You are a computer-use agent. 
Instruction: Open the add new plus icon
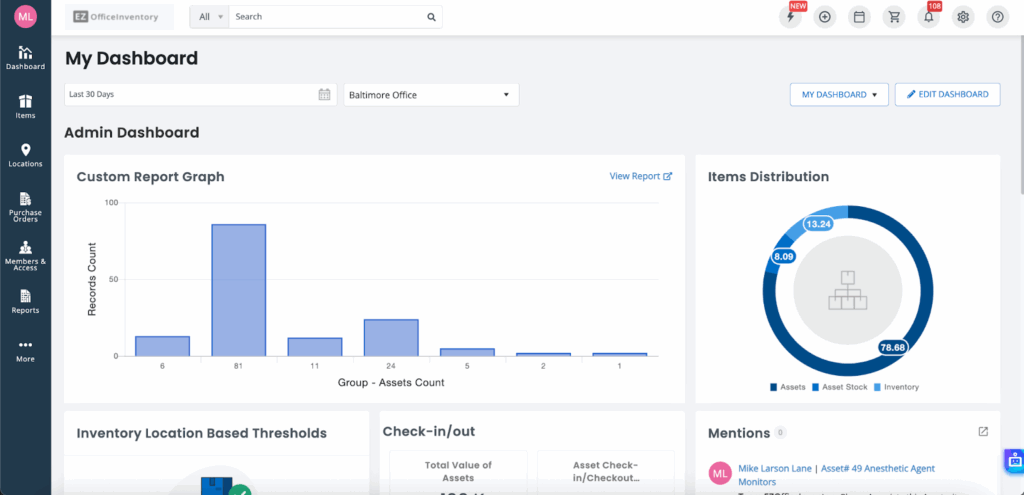click(824, 17)
